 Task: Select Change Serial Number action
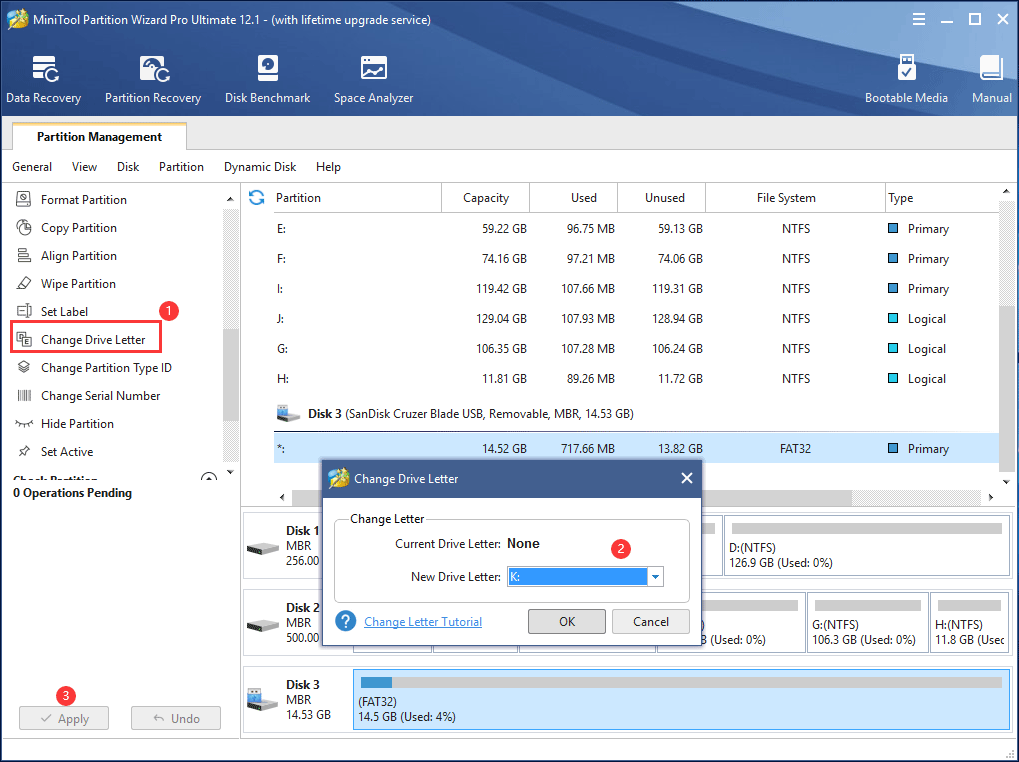click(x=100, y=395)
